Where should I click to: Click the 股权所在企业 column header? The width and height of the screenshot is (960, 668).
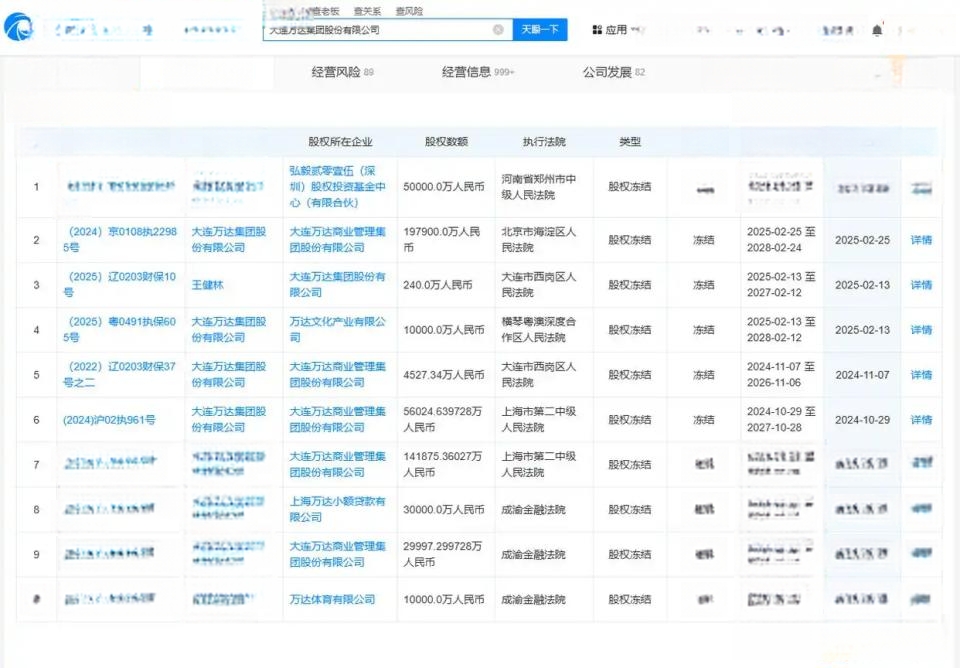[340, 141]
